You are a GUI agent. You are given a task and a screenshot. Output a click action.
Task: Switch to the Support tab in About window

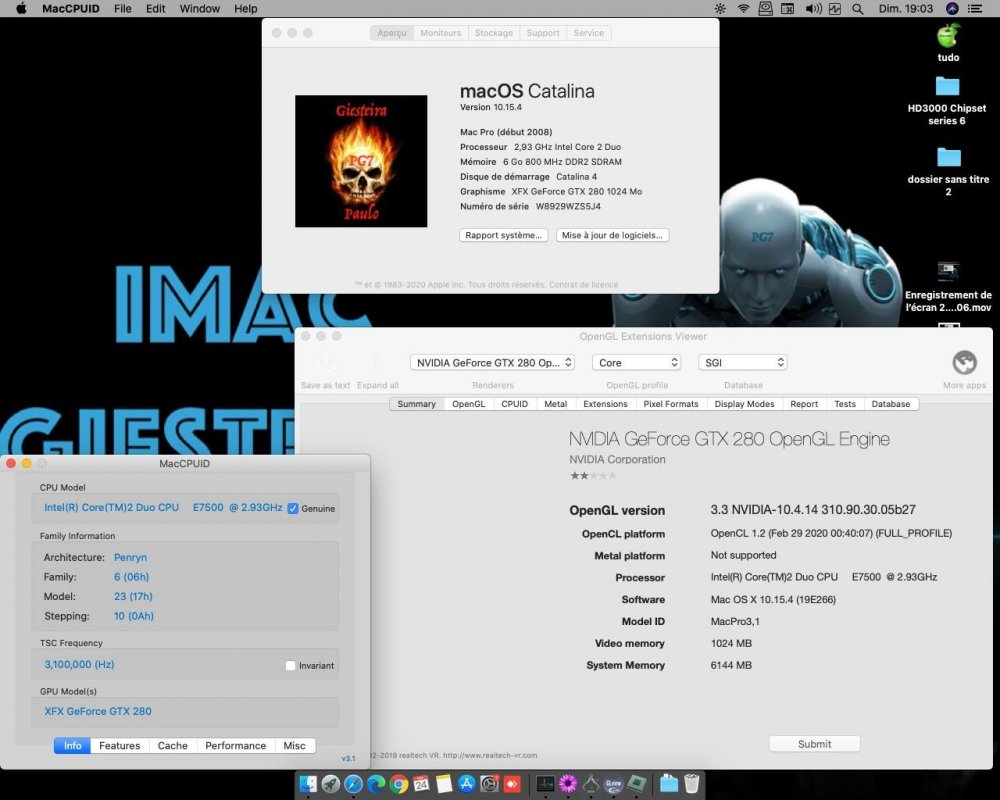coord(543,33)
